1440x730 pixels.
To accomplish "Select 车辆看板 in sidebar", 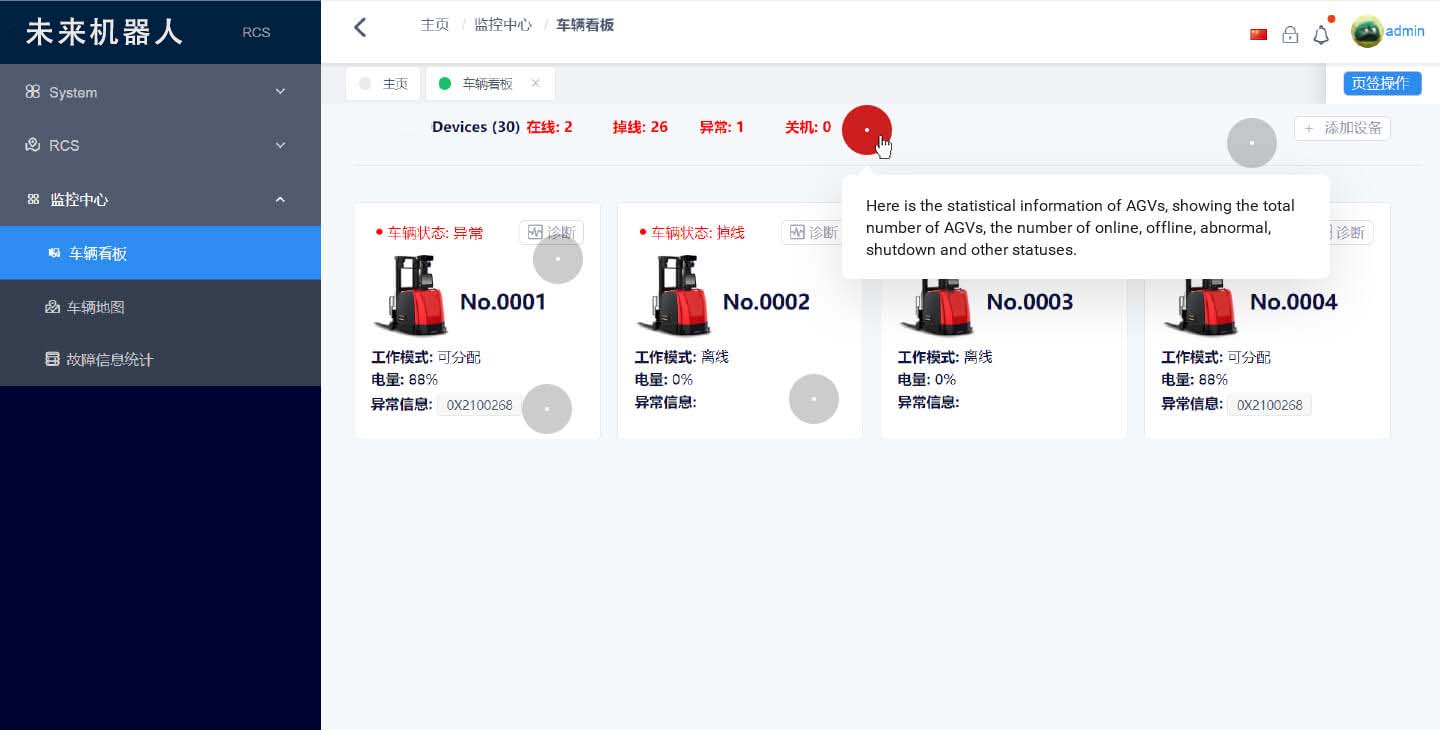I will pyautogui.click(x=160, y=253).
